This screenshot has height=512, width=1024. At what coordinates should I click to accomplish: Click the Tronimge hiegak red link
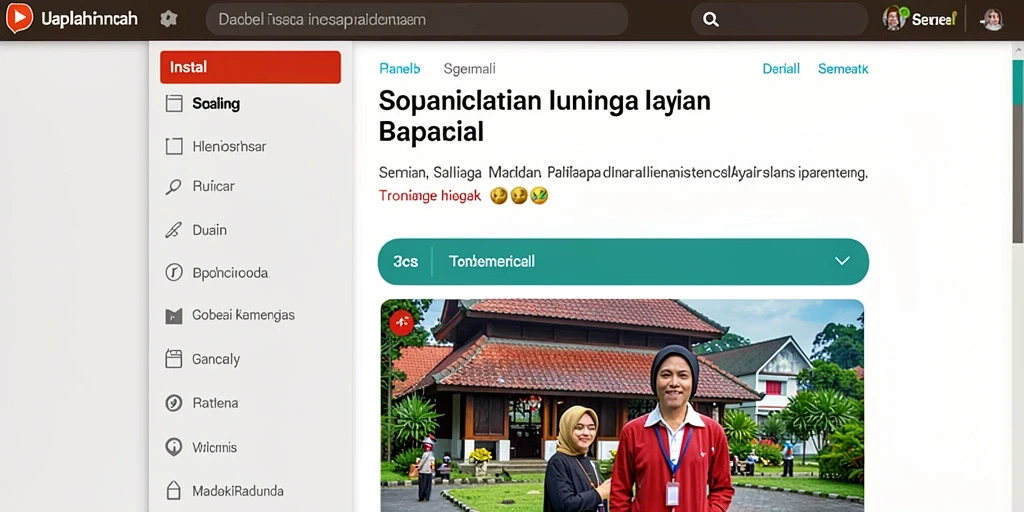(x=430, y=195)
